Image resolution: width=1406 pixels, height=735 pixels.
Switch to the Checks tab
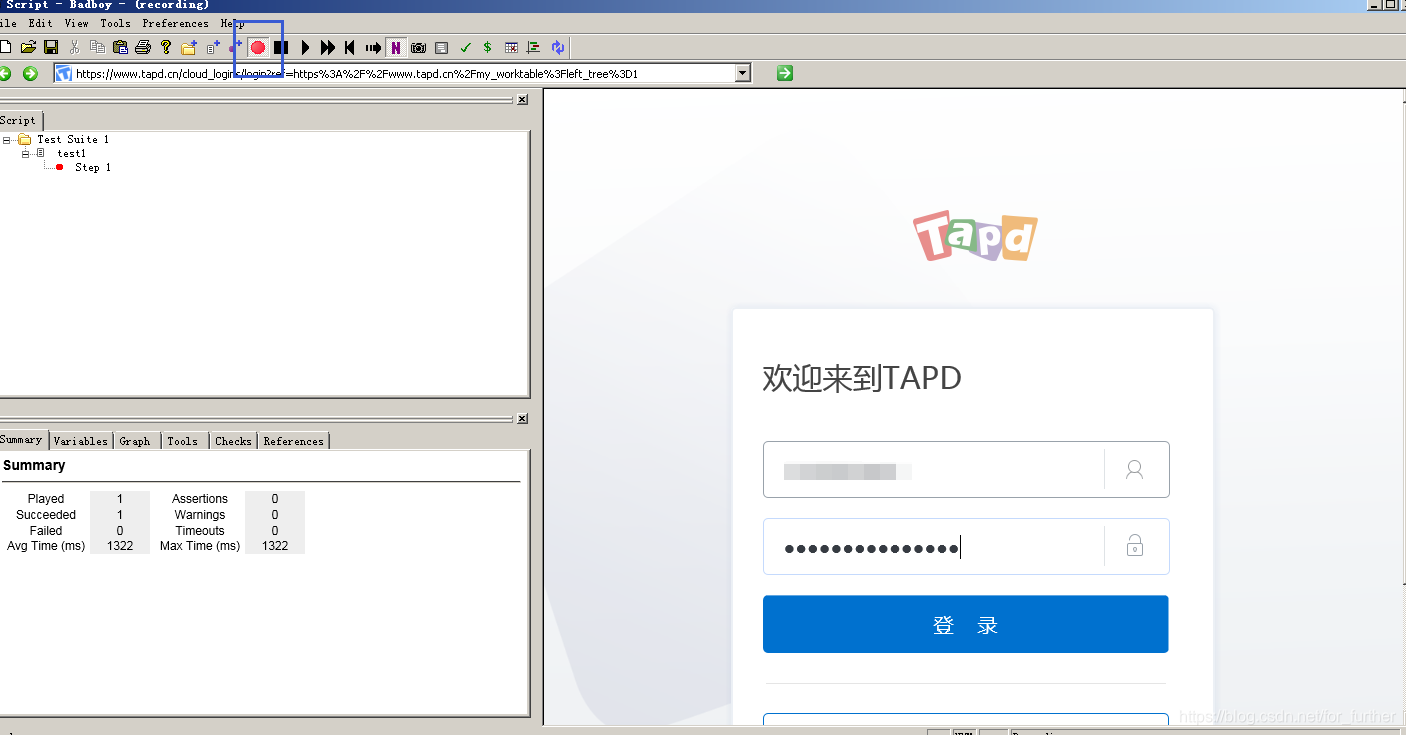pos(232,440)
